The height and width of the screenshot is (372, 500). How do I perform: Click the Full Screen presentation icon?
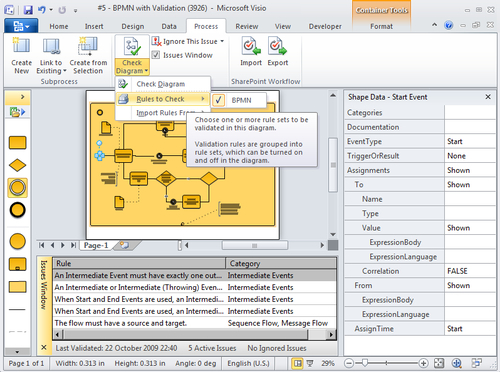pos(310,363)
